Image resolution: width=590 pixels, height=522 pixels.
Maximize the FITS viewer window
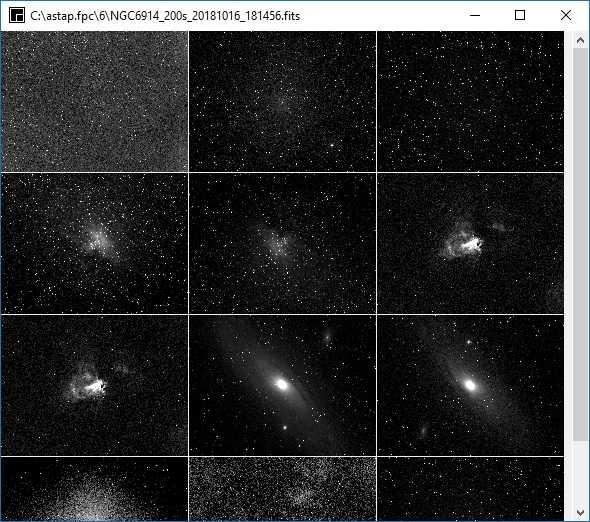[520, 15]
